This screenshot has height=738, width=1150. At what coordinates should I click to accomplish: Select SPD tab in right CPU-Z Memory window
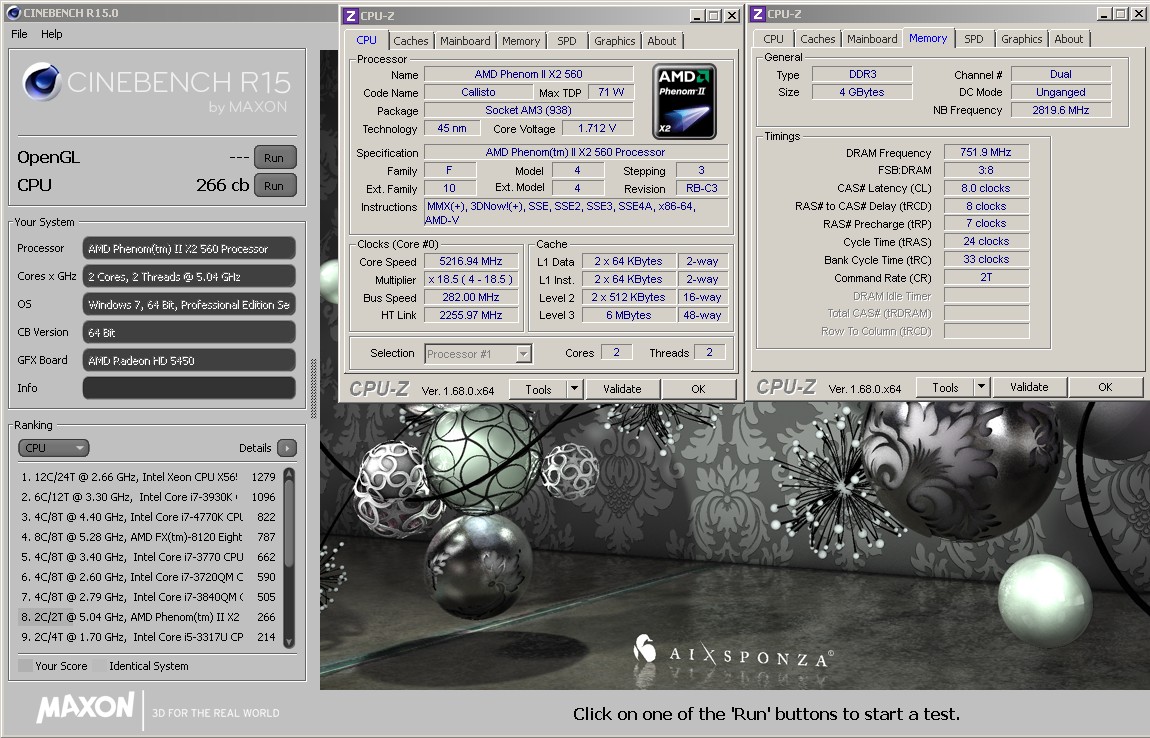tap(974, 39)
